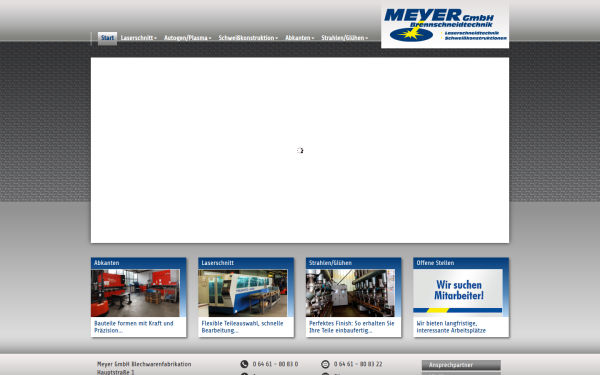Click the Laserschnitt card title
Image resolution: width=600 pixels, height=375 pixels.
pos(217,263)
